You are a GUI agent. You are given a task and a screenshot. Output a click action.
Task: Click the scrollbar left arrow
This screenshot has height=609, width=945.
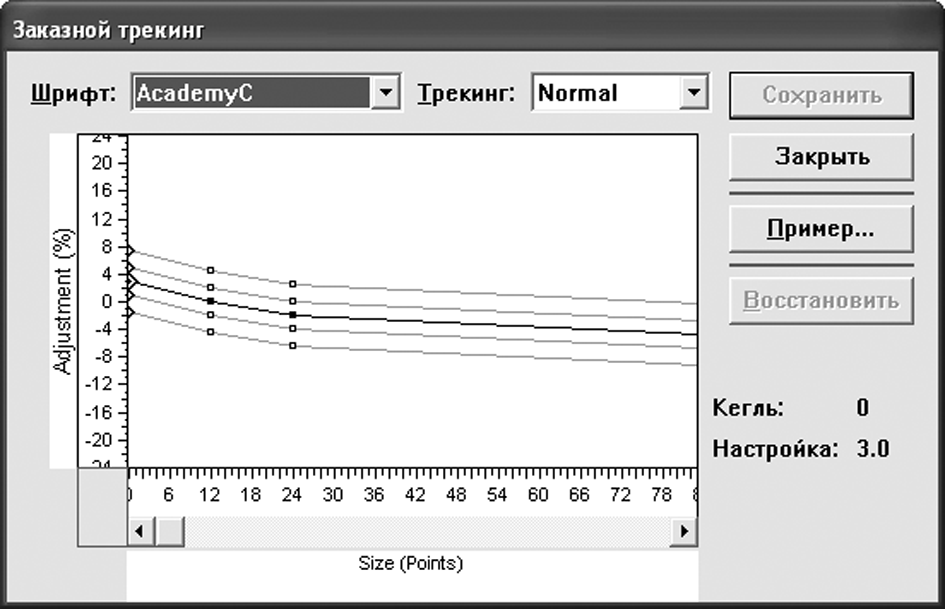141,531
